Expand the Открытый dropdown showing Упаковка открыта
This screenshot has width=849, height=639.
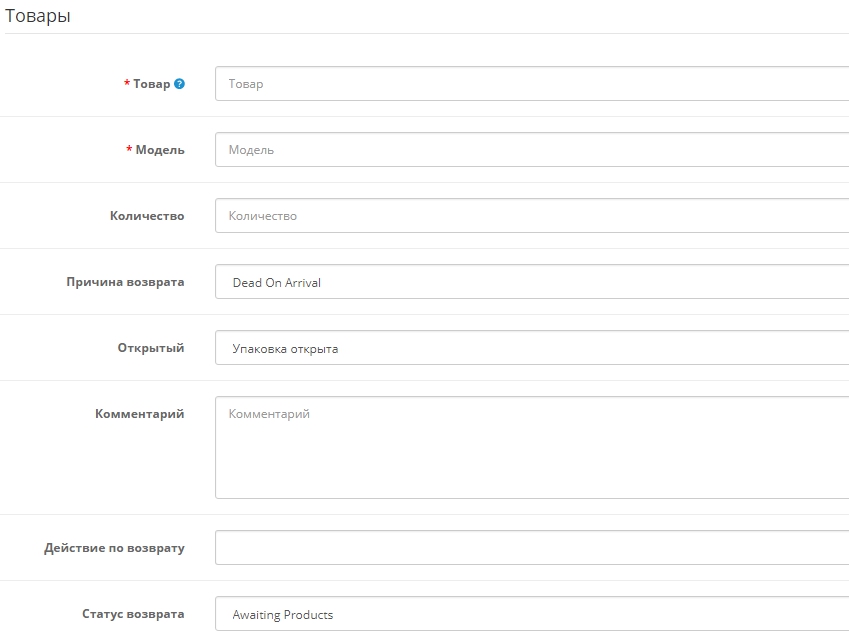point(531,348)
